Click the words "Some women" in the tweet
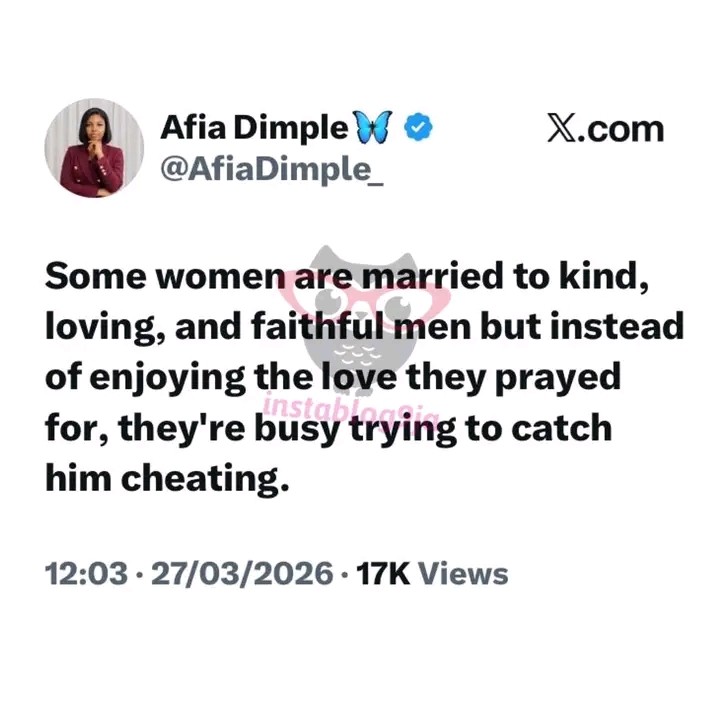Screen dimensions: 720x720 pos(160,278)
